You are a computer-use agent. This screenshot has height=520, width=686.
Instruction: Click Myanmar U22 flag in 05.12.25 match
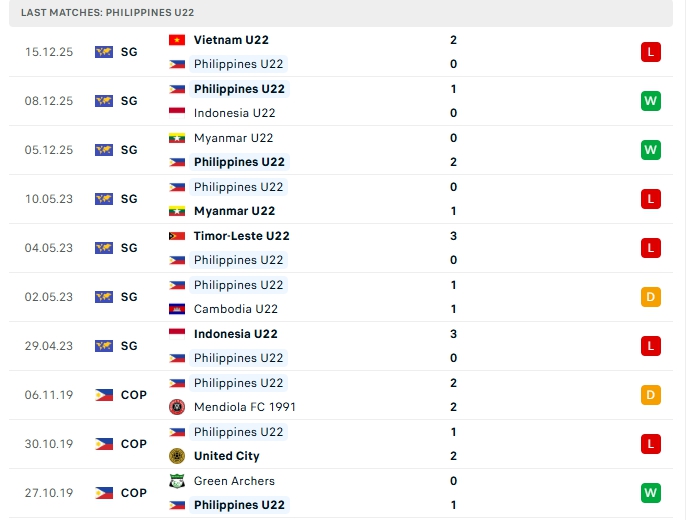[x=177, y=138]
